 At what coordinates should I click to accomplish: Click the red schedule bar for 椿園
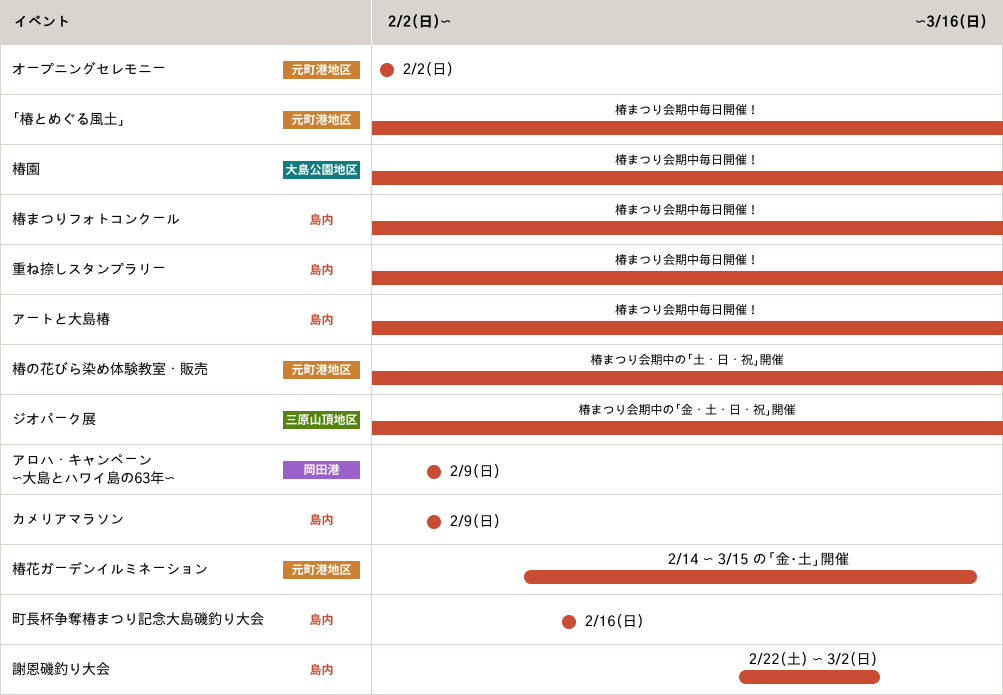[x=687, y=178]
